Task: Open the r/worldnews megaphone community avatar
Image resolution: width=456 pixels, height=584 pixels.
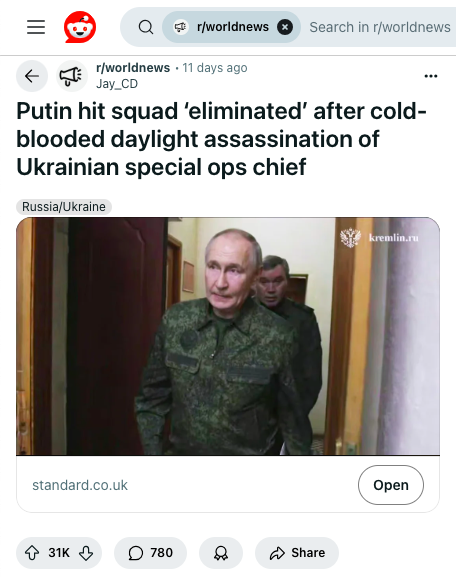Action: pyautogui.click(x=72, y=76)
